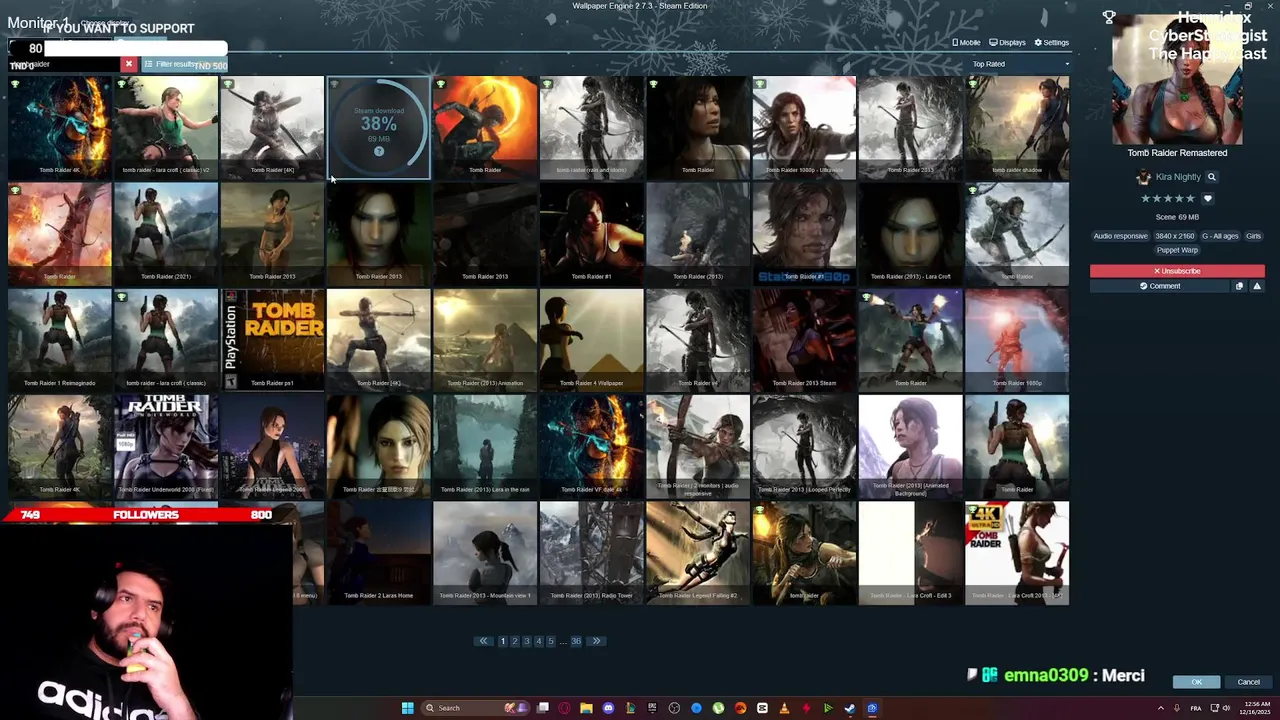This screenshot has width=1280, height=720.
Task: Go to page 3 of results
Action: (527, 641)
